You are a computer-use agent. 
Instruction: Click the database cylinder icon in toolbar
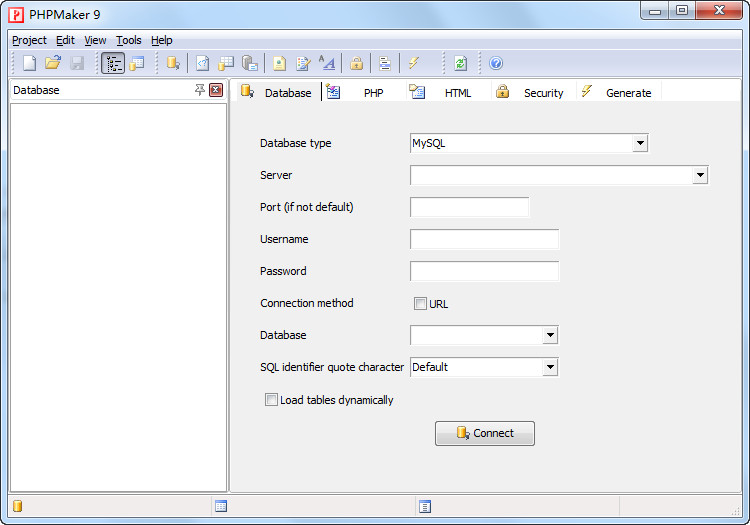coord(173,63)
